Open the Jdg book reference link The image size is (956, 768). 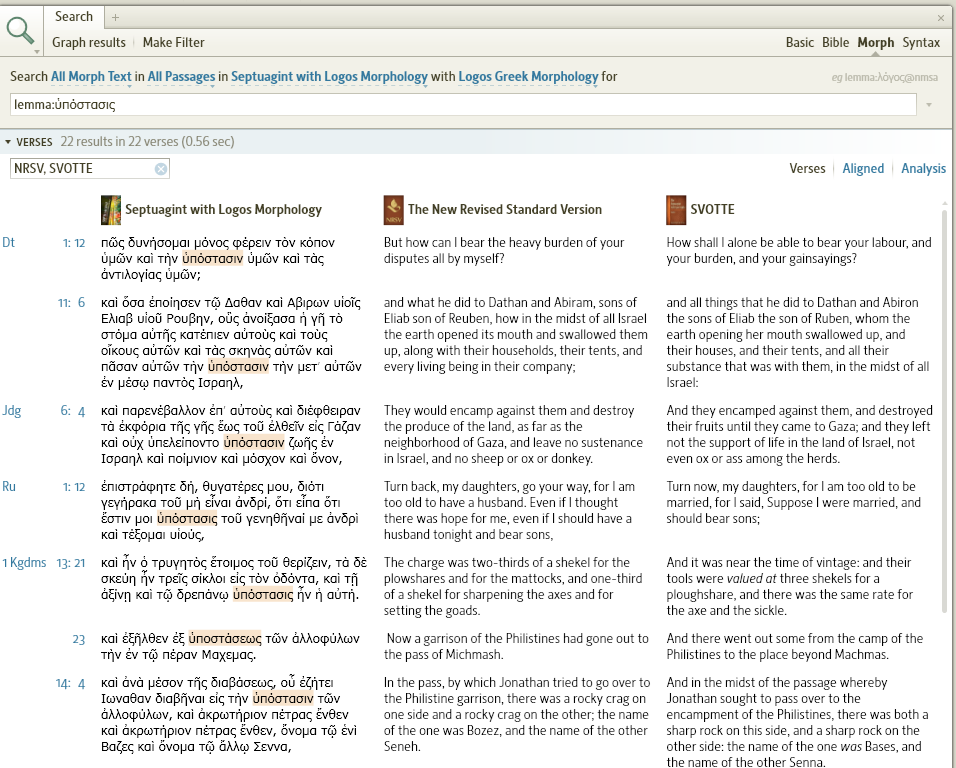pyautogui.click(x=12, y=411)
